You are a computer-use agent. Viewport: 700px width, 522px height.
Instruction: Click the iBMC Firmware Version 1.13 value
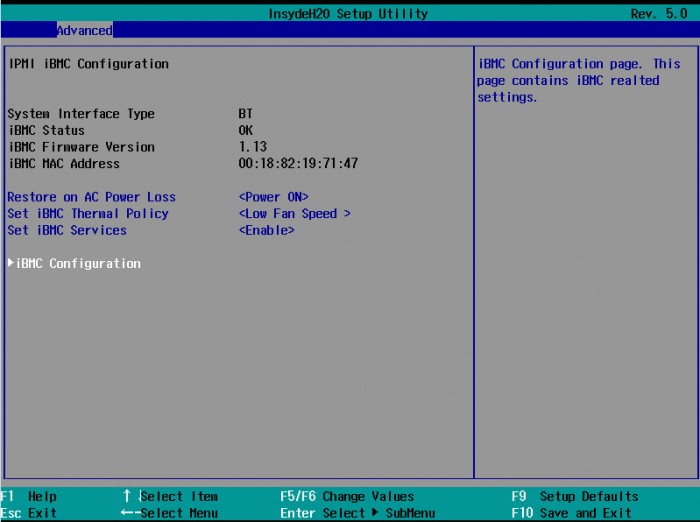pyautogui.click(x=252, y=147)
